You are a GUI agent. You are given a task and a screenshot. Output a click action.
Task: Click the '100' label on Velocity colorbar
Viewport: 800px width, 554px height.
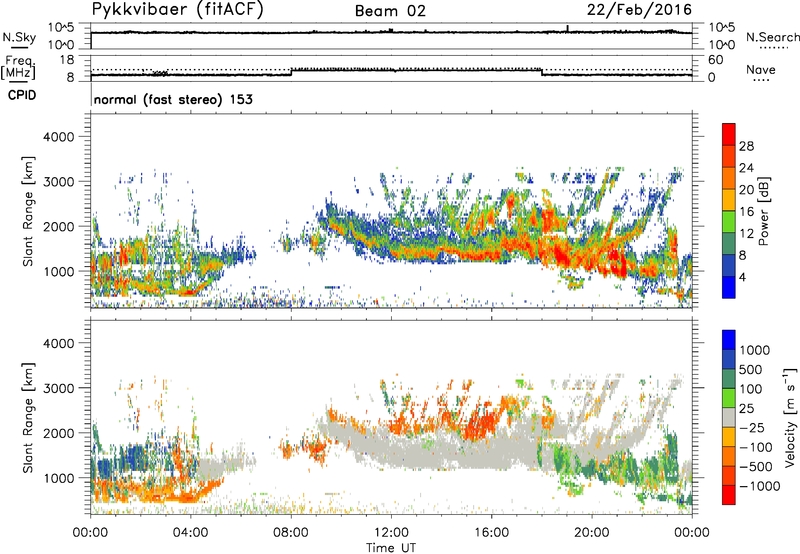click(x=751, y=389)
